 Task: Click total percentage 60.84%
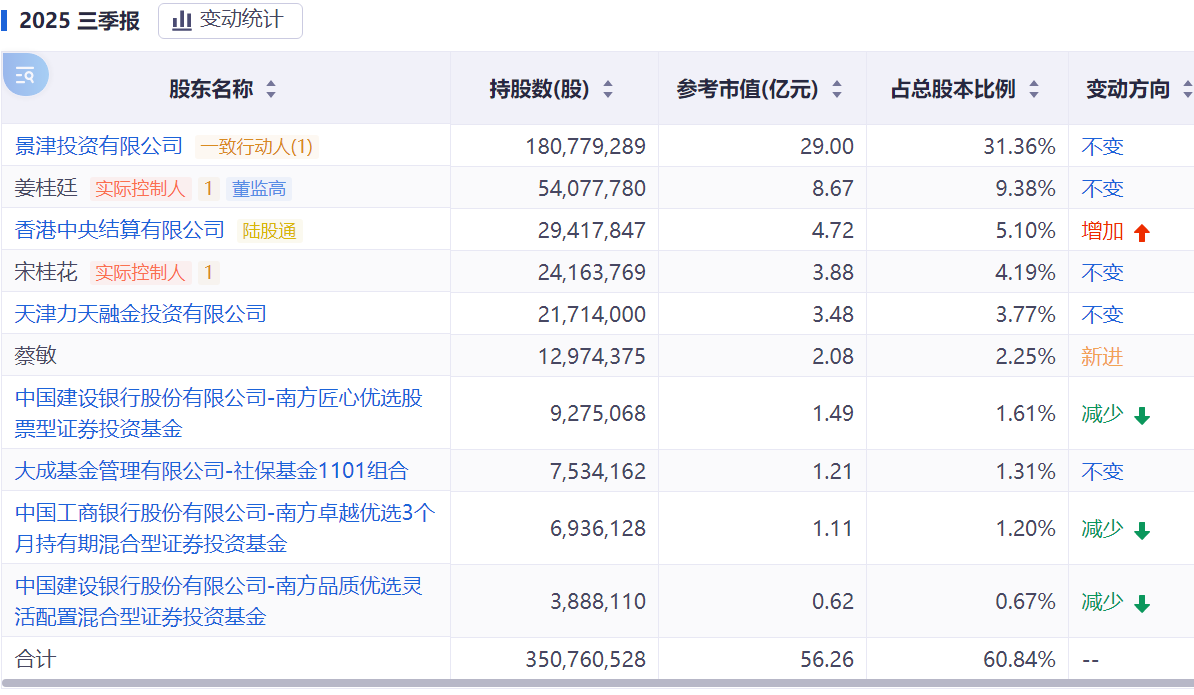tap(1020, 659)
